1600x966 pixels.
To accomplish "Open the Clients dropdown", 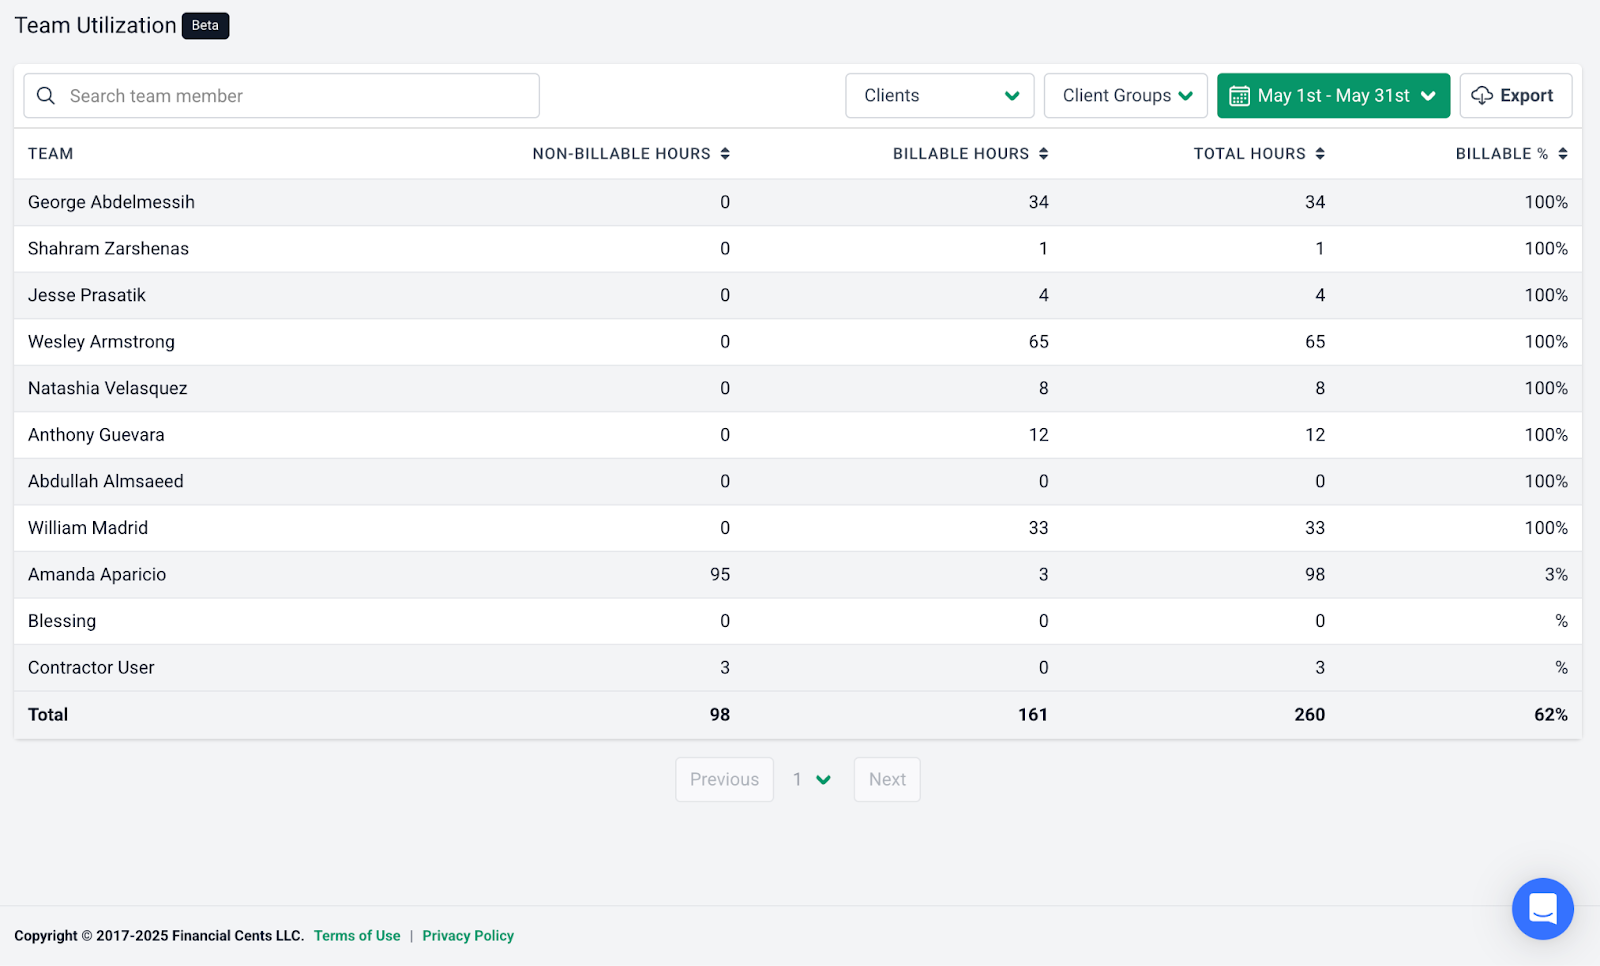I will [x=940, y=96].
